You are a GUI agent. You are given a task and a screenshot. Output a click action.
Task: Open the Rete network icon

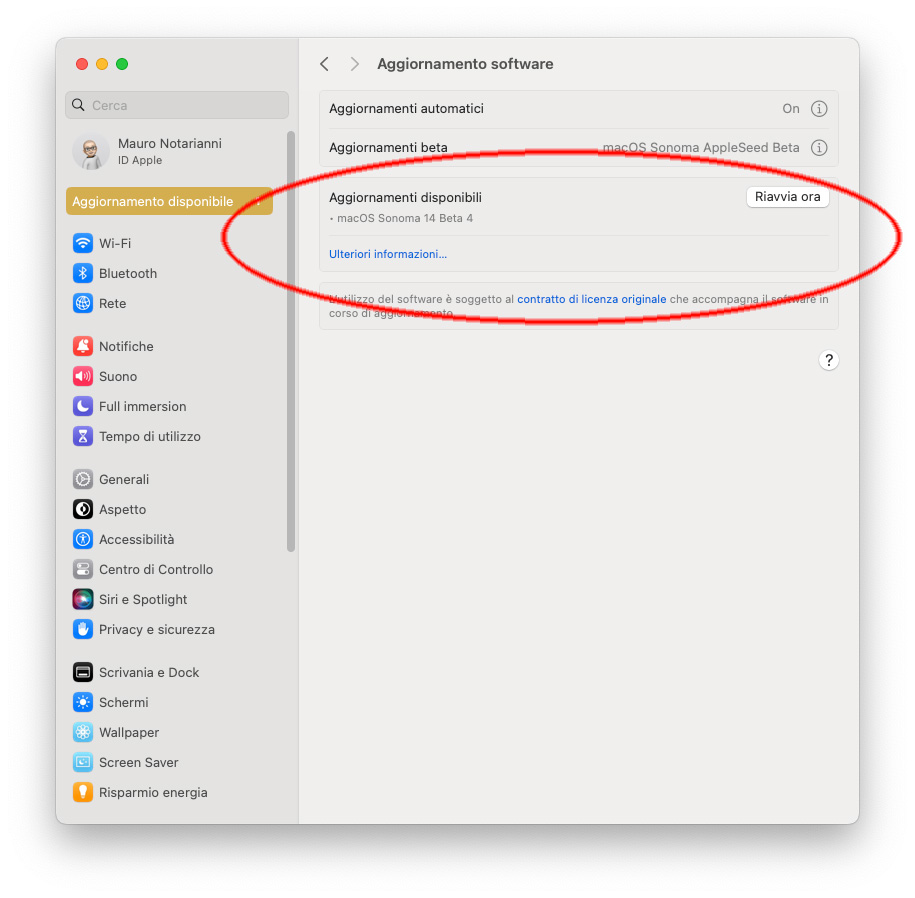click(83, 303)
